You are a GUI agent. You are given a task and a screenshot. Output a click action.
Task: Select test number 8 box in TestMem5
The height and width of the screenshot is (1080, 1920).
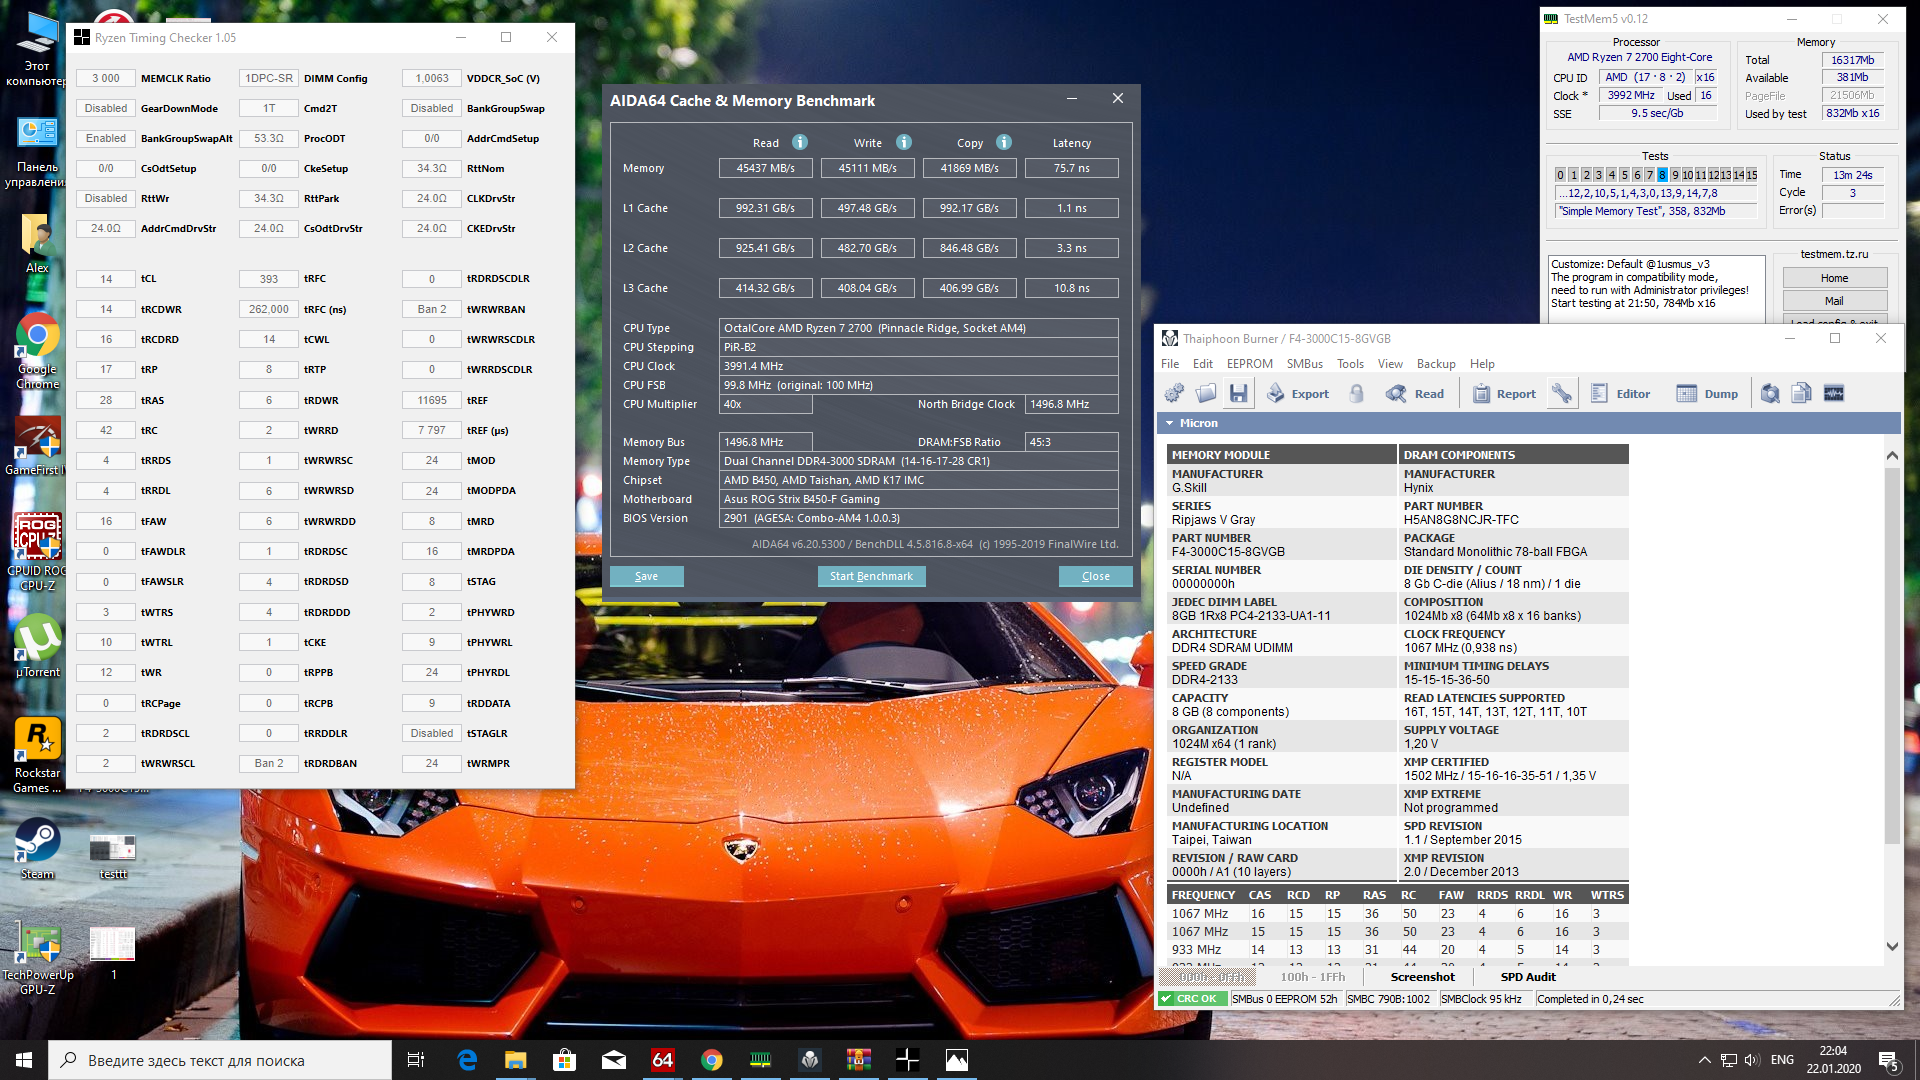[1662, 175]
